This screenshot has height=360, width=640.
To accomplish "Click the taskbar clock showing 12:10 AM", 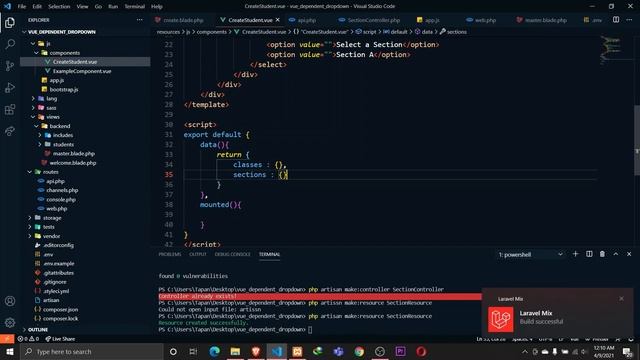I will [604, 351].
